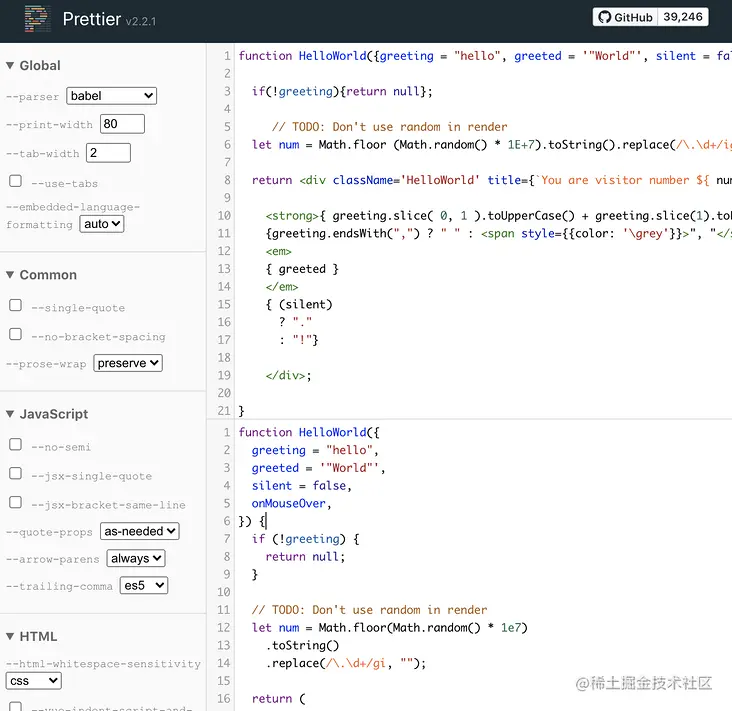
Task: Open the --quote-props as-needed dropdown
Action: (x=140, y=531)
